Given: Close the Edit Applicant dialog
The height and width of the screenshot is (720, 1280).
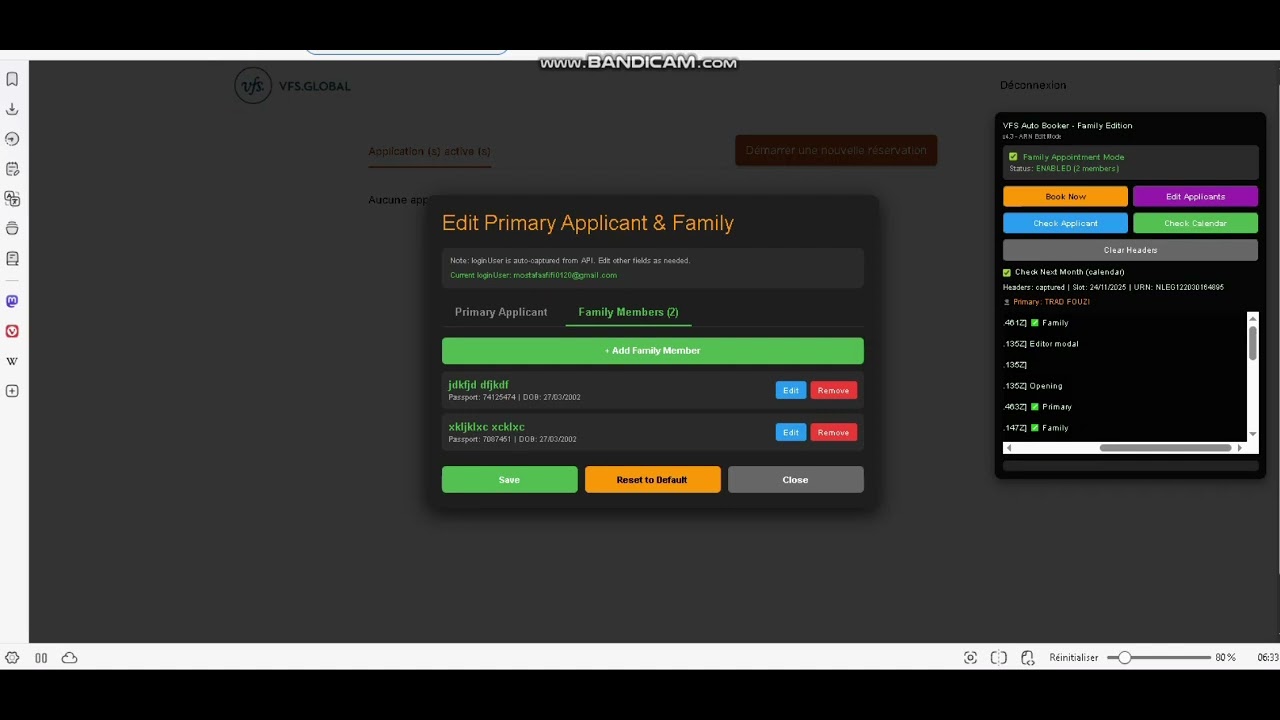Looking at the screenshot, I should [796, 480].
